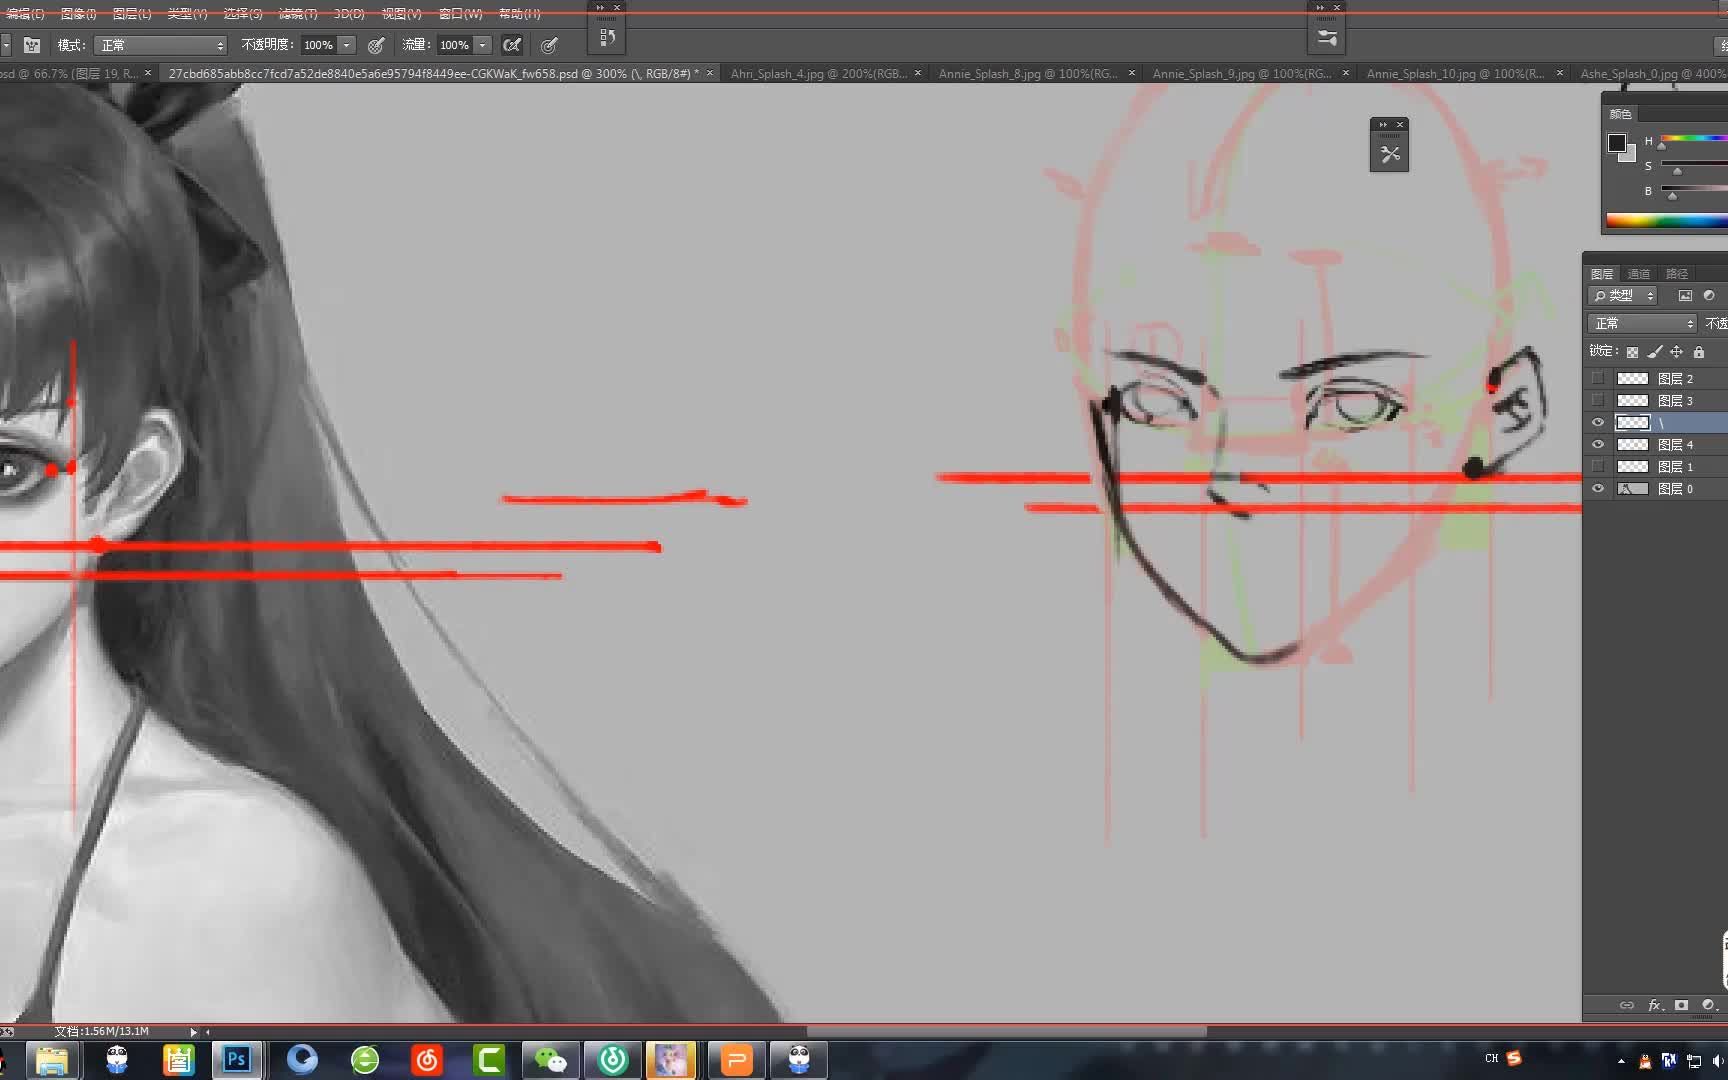Open the layer filter 类型 dropdown
1728x1080 pixels.
[x=1622, y=296]
